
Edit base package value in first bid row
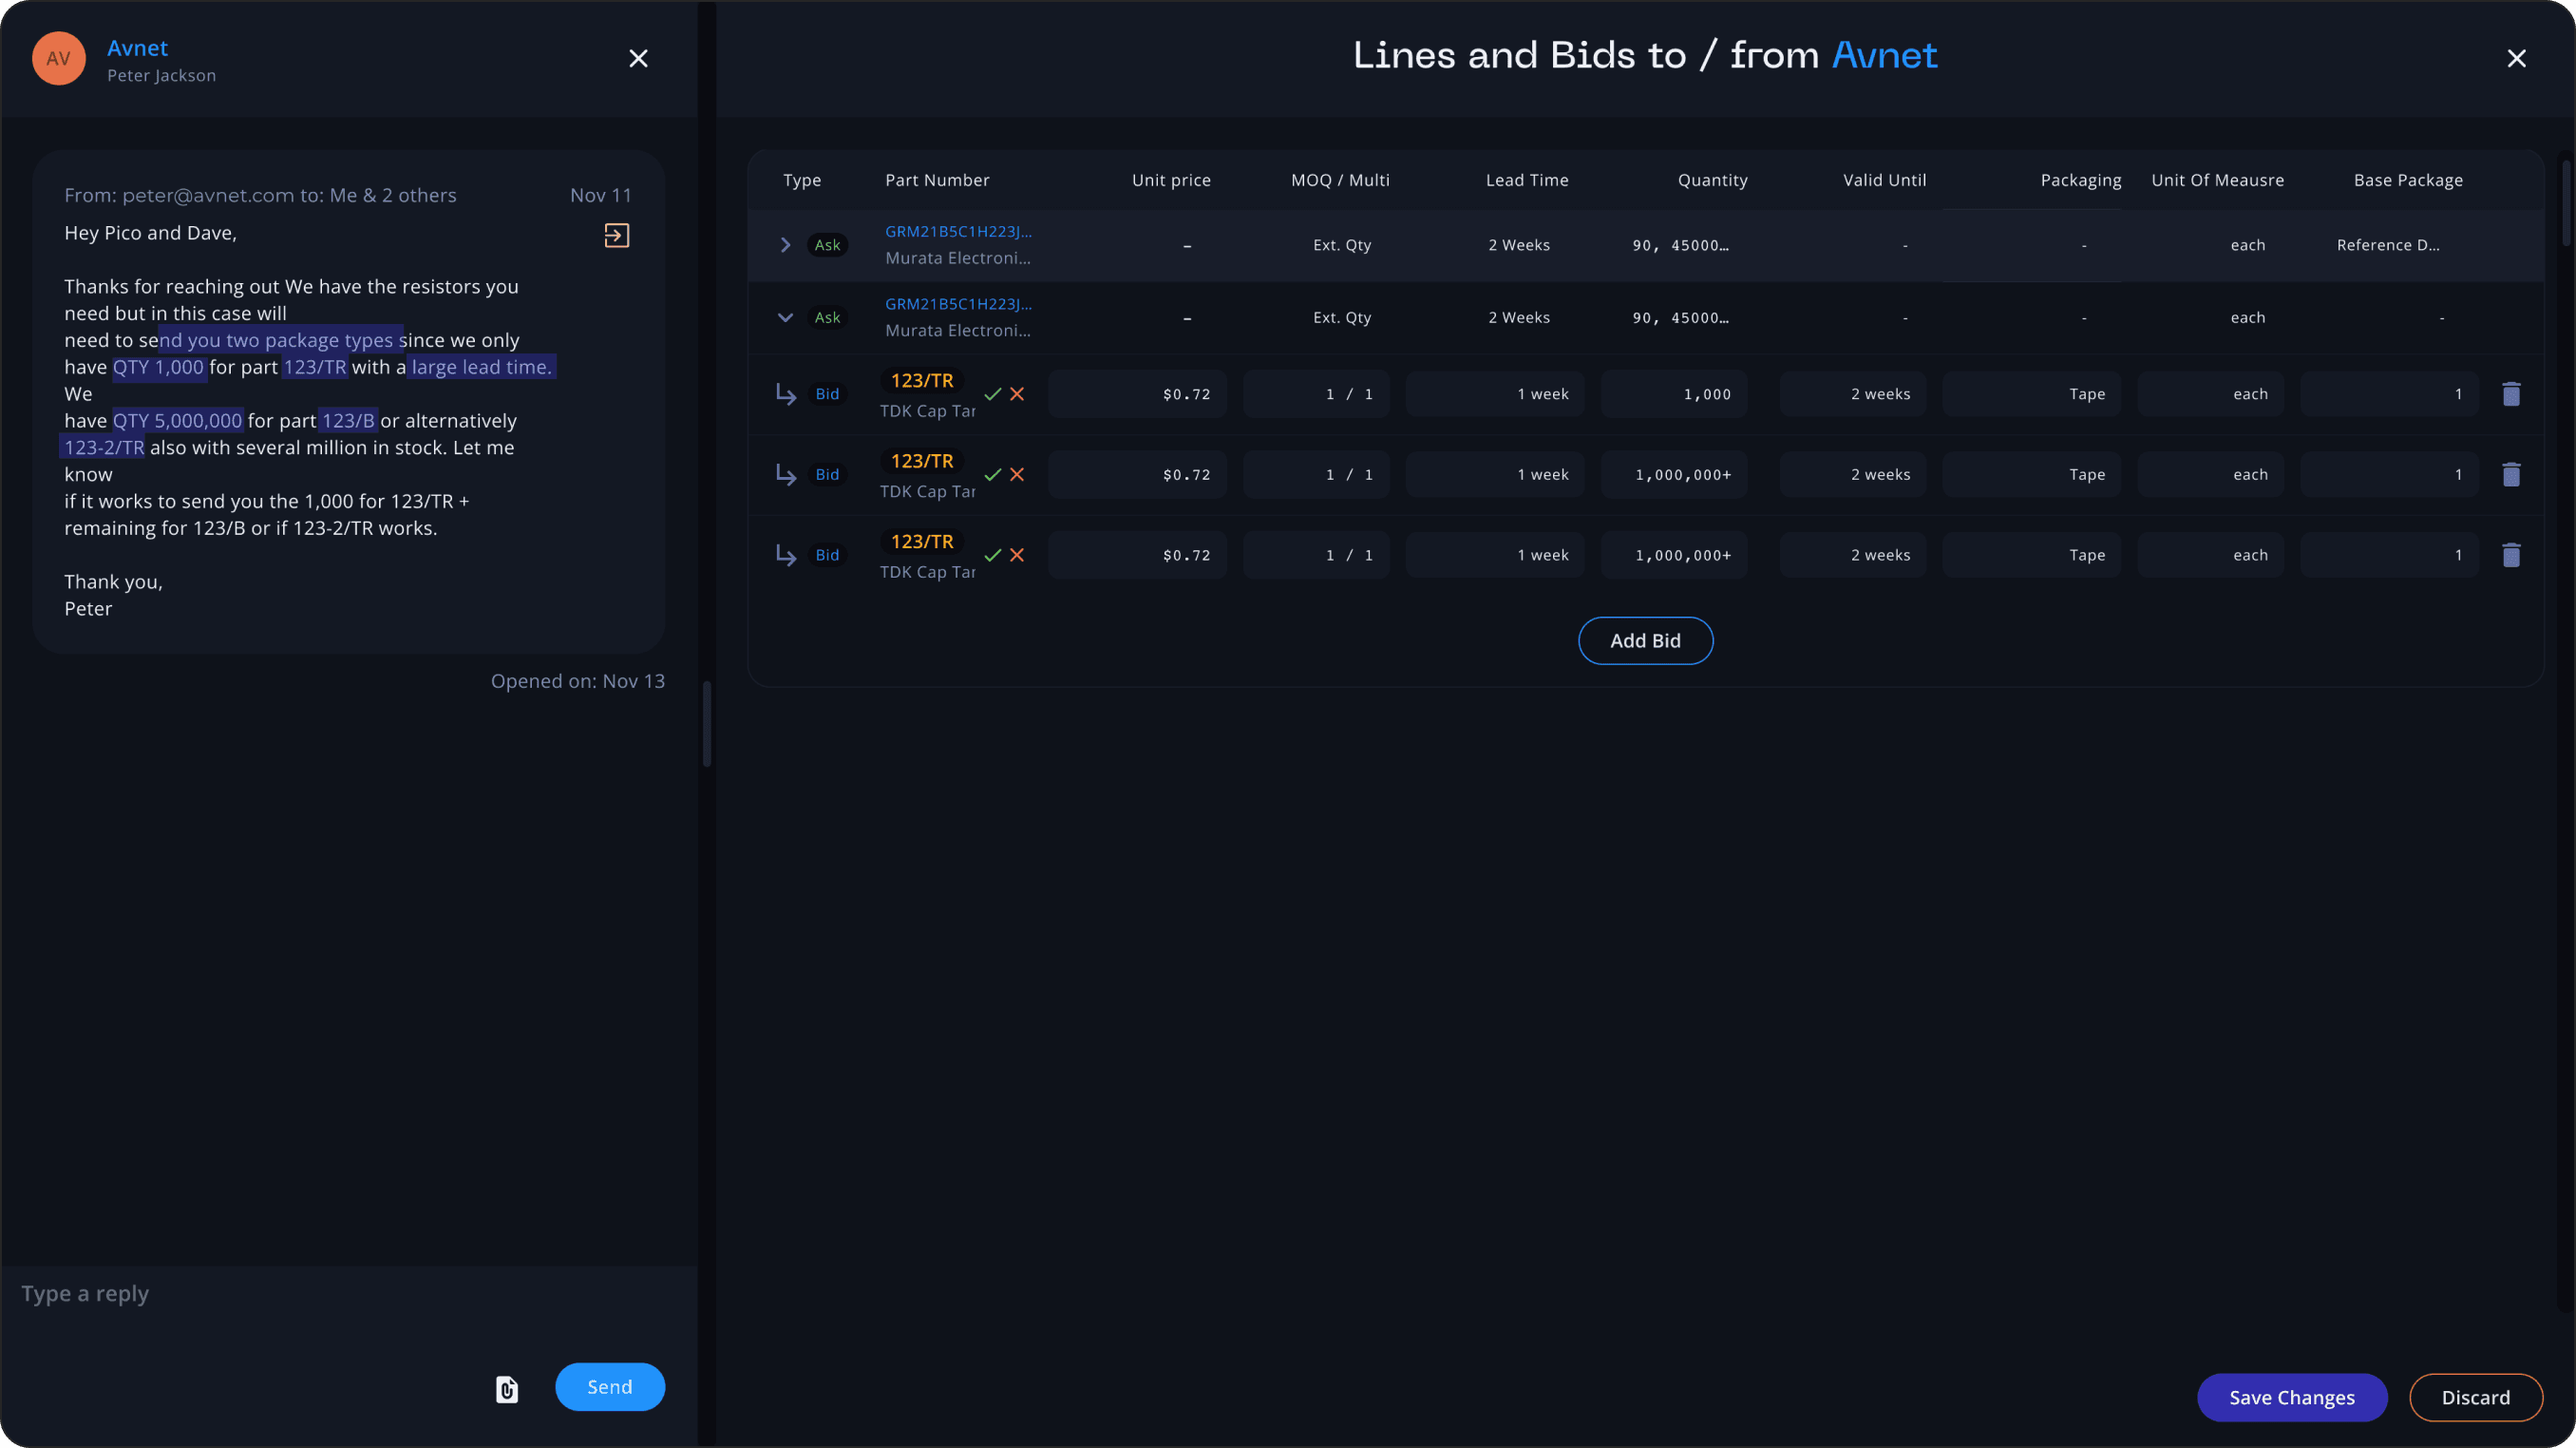[2390, 394]
